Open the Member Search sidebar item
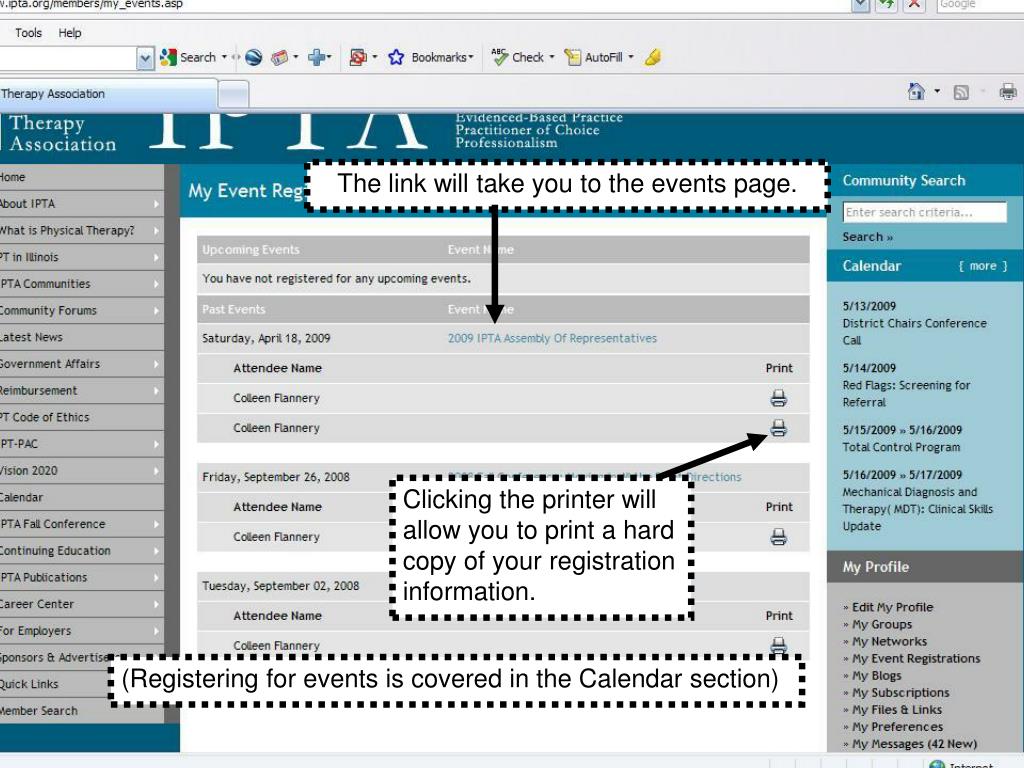 pyautogui.click(x=82, y=711)
